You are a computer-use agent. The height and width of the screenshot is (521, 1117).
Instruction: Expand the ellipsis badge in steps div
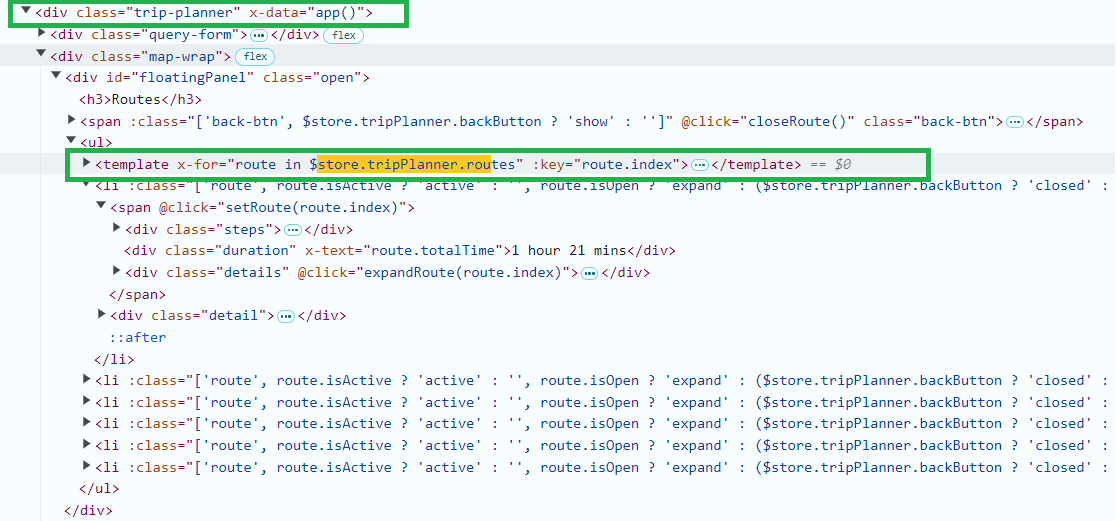click(293, 230)
